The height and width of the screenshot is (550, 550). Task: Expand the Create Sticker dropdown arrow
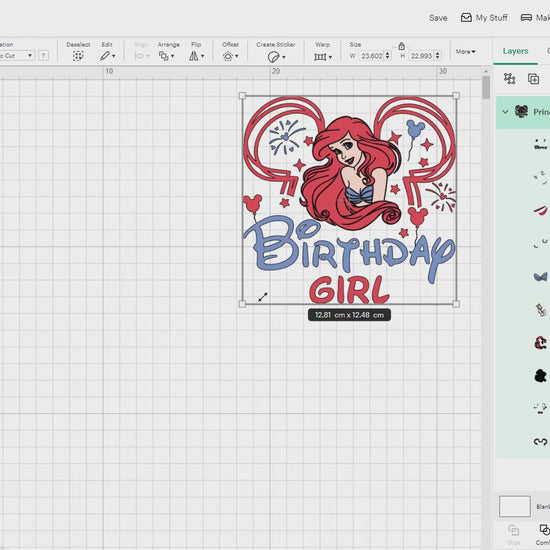click(283, 57)
